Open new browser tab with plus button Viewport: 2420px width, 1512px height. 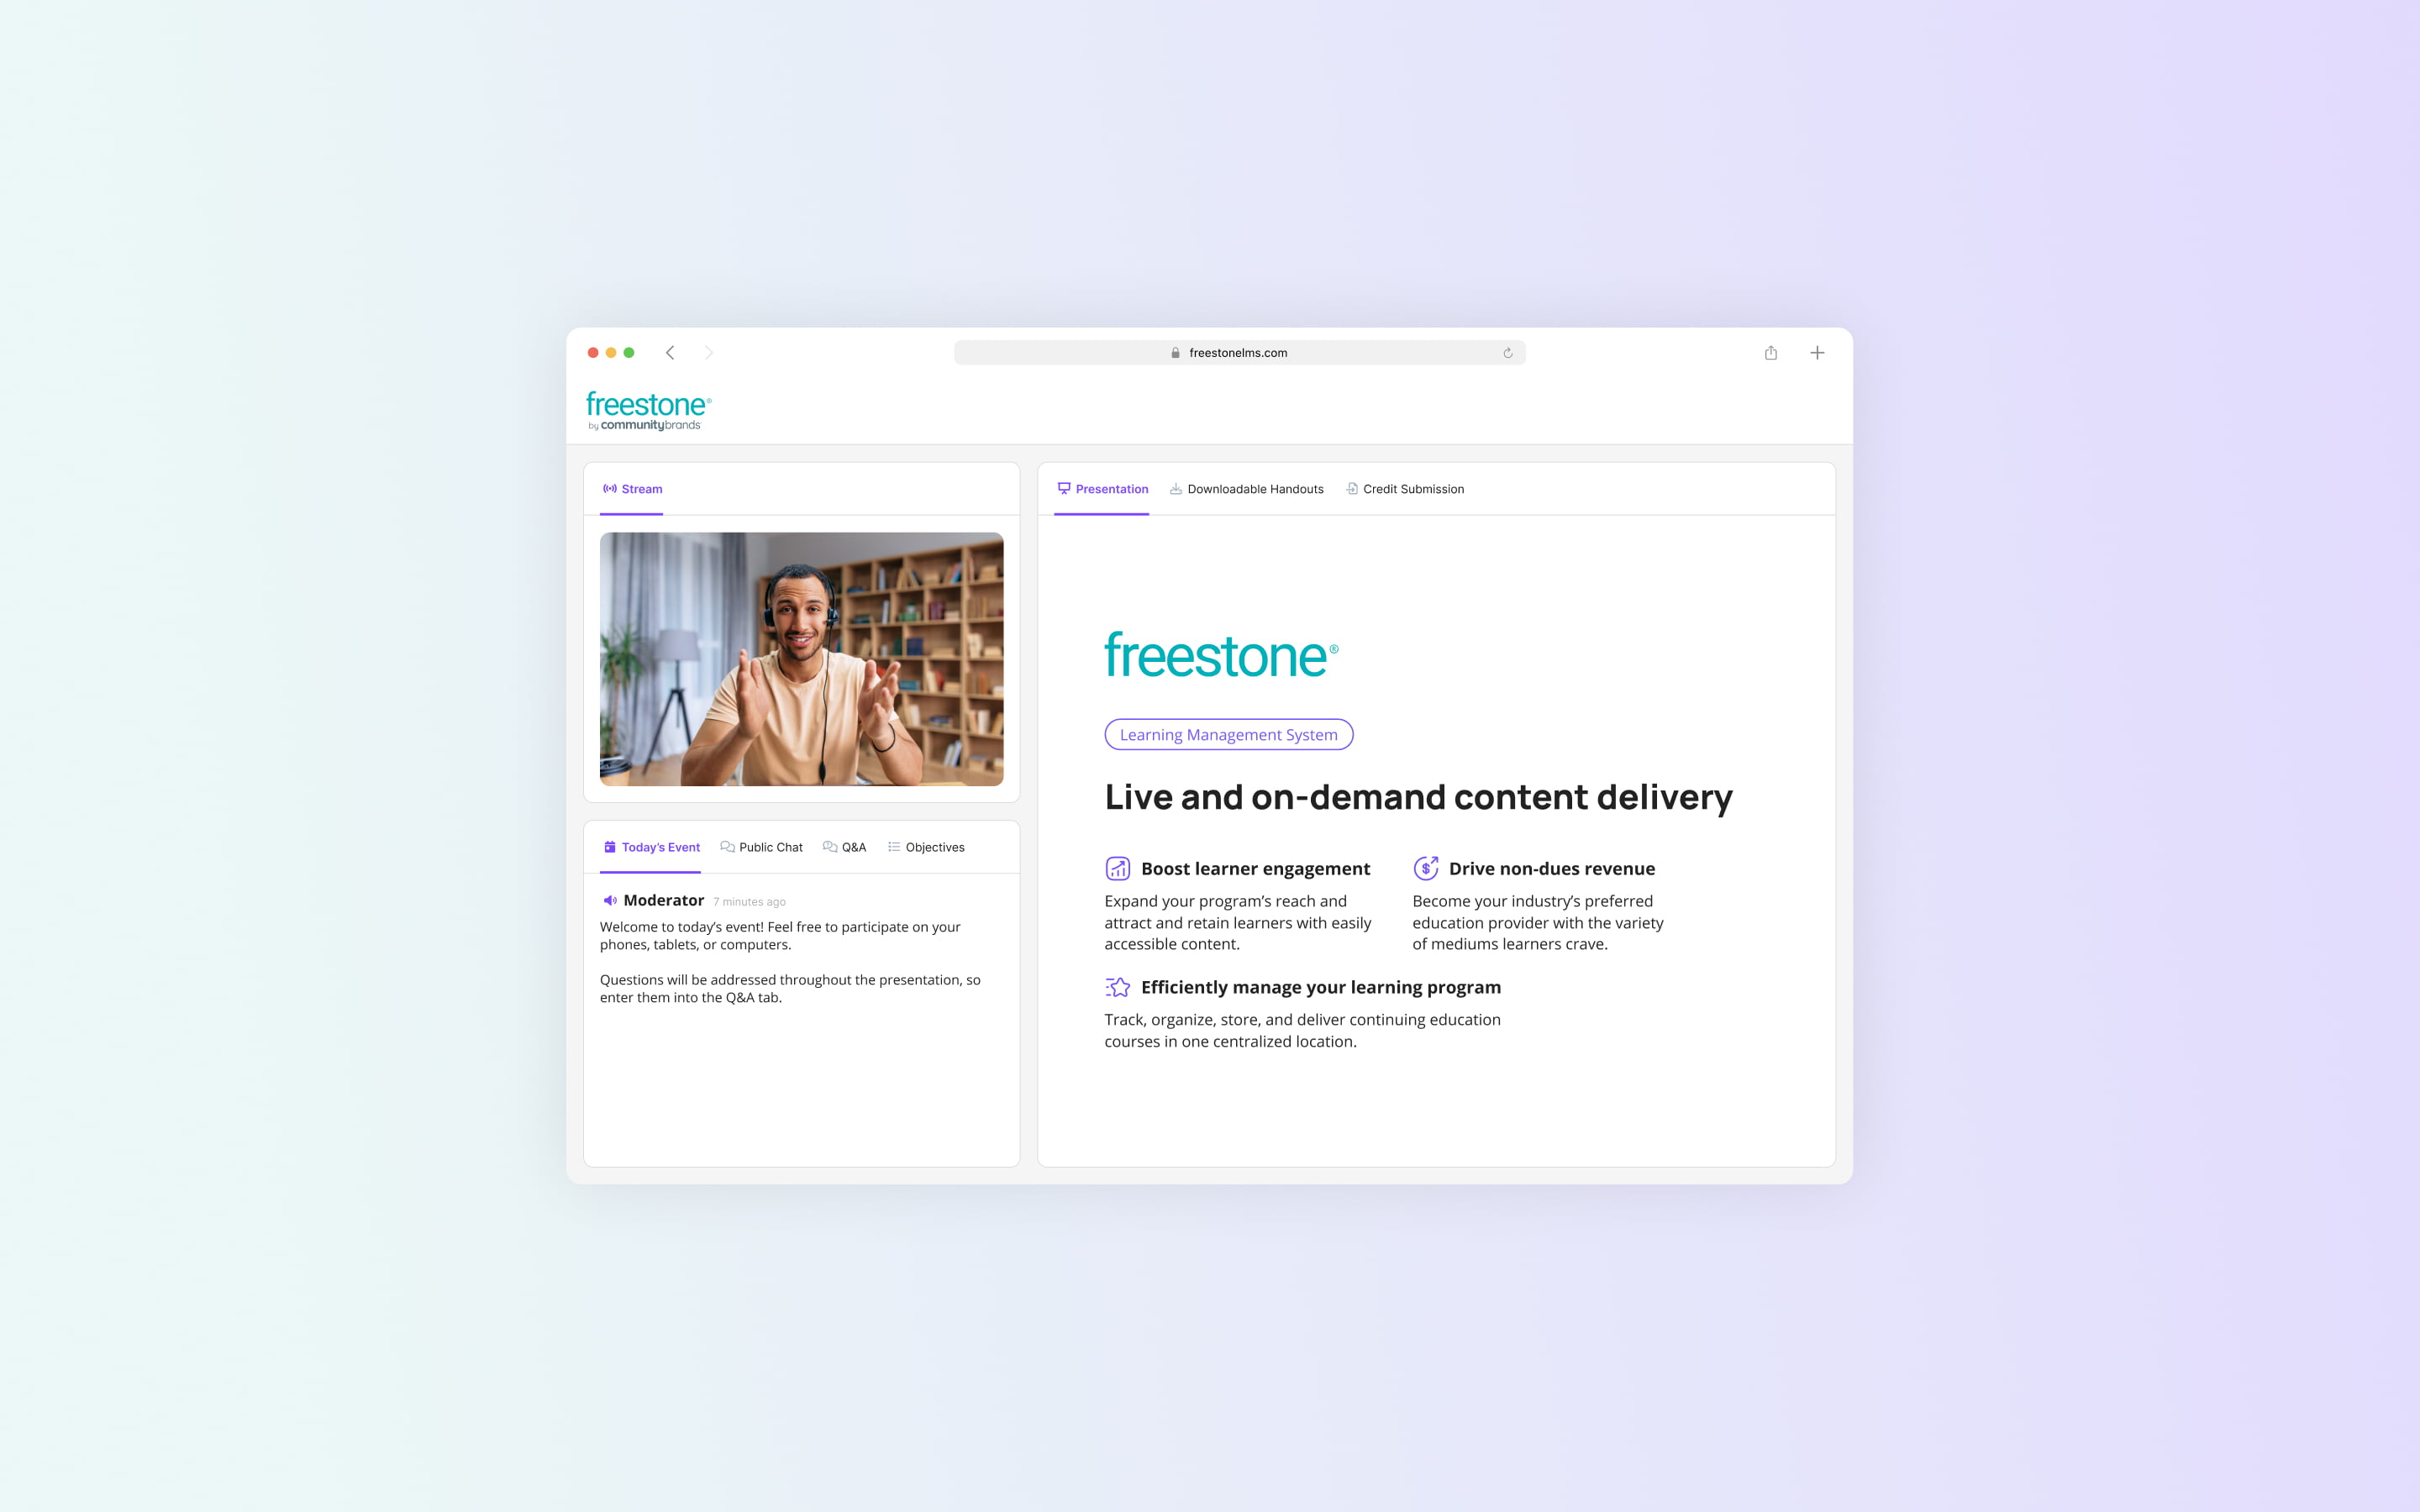1818,352
